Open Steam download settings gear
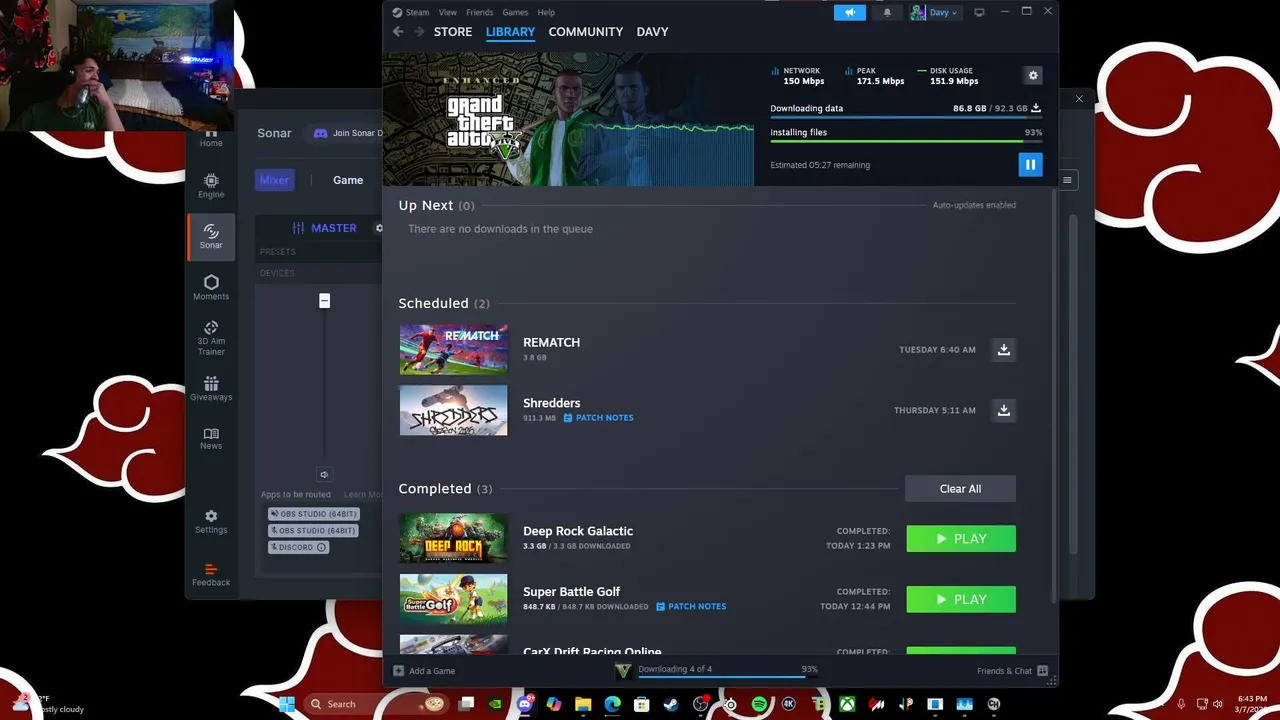 point(1033,76)
